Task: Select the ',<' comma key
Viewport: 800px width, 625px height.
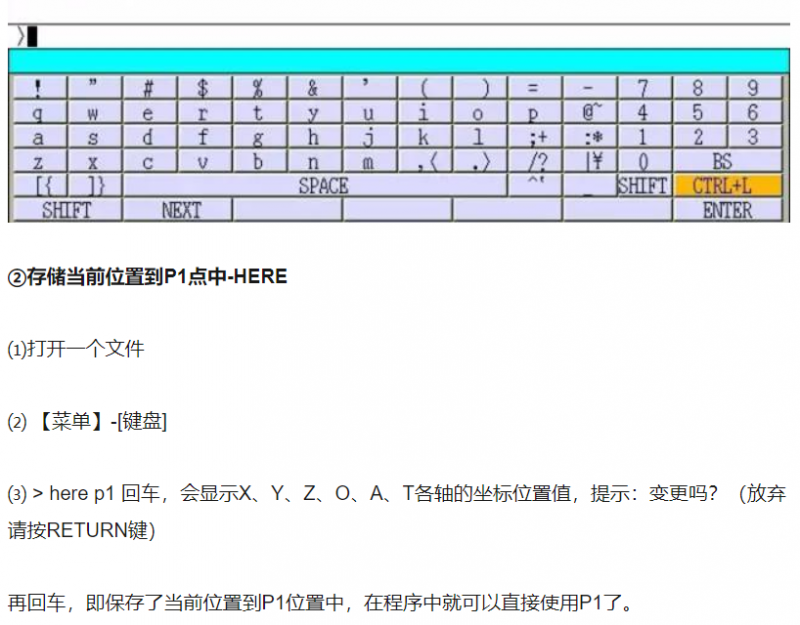Action: 425,161
